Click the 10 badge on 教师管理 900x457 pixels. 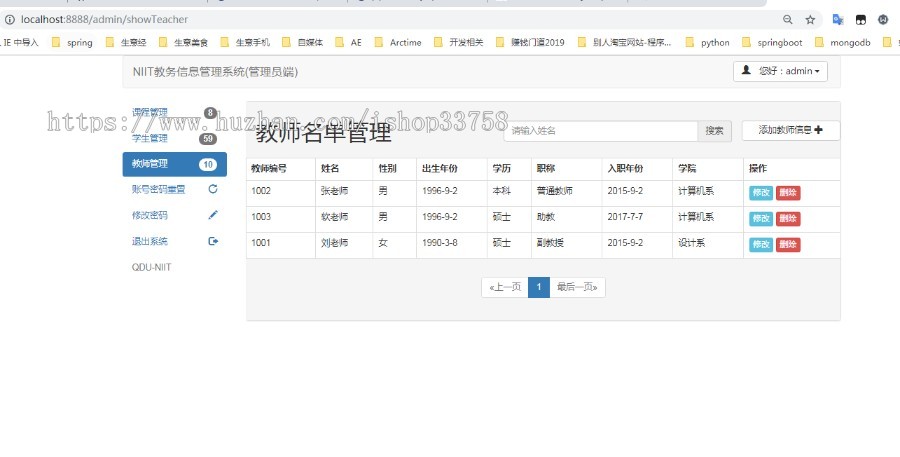coord(208,165)
